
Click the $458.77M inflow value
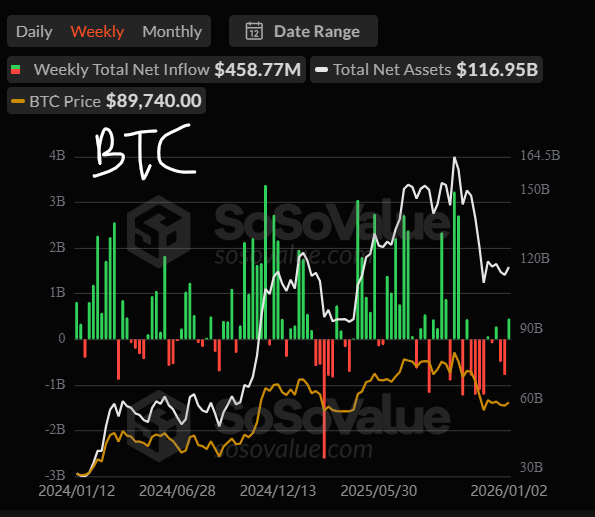click(x=258, y=69)
